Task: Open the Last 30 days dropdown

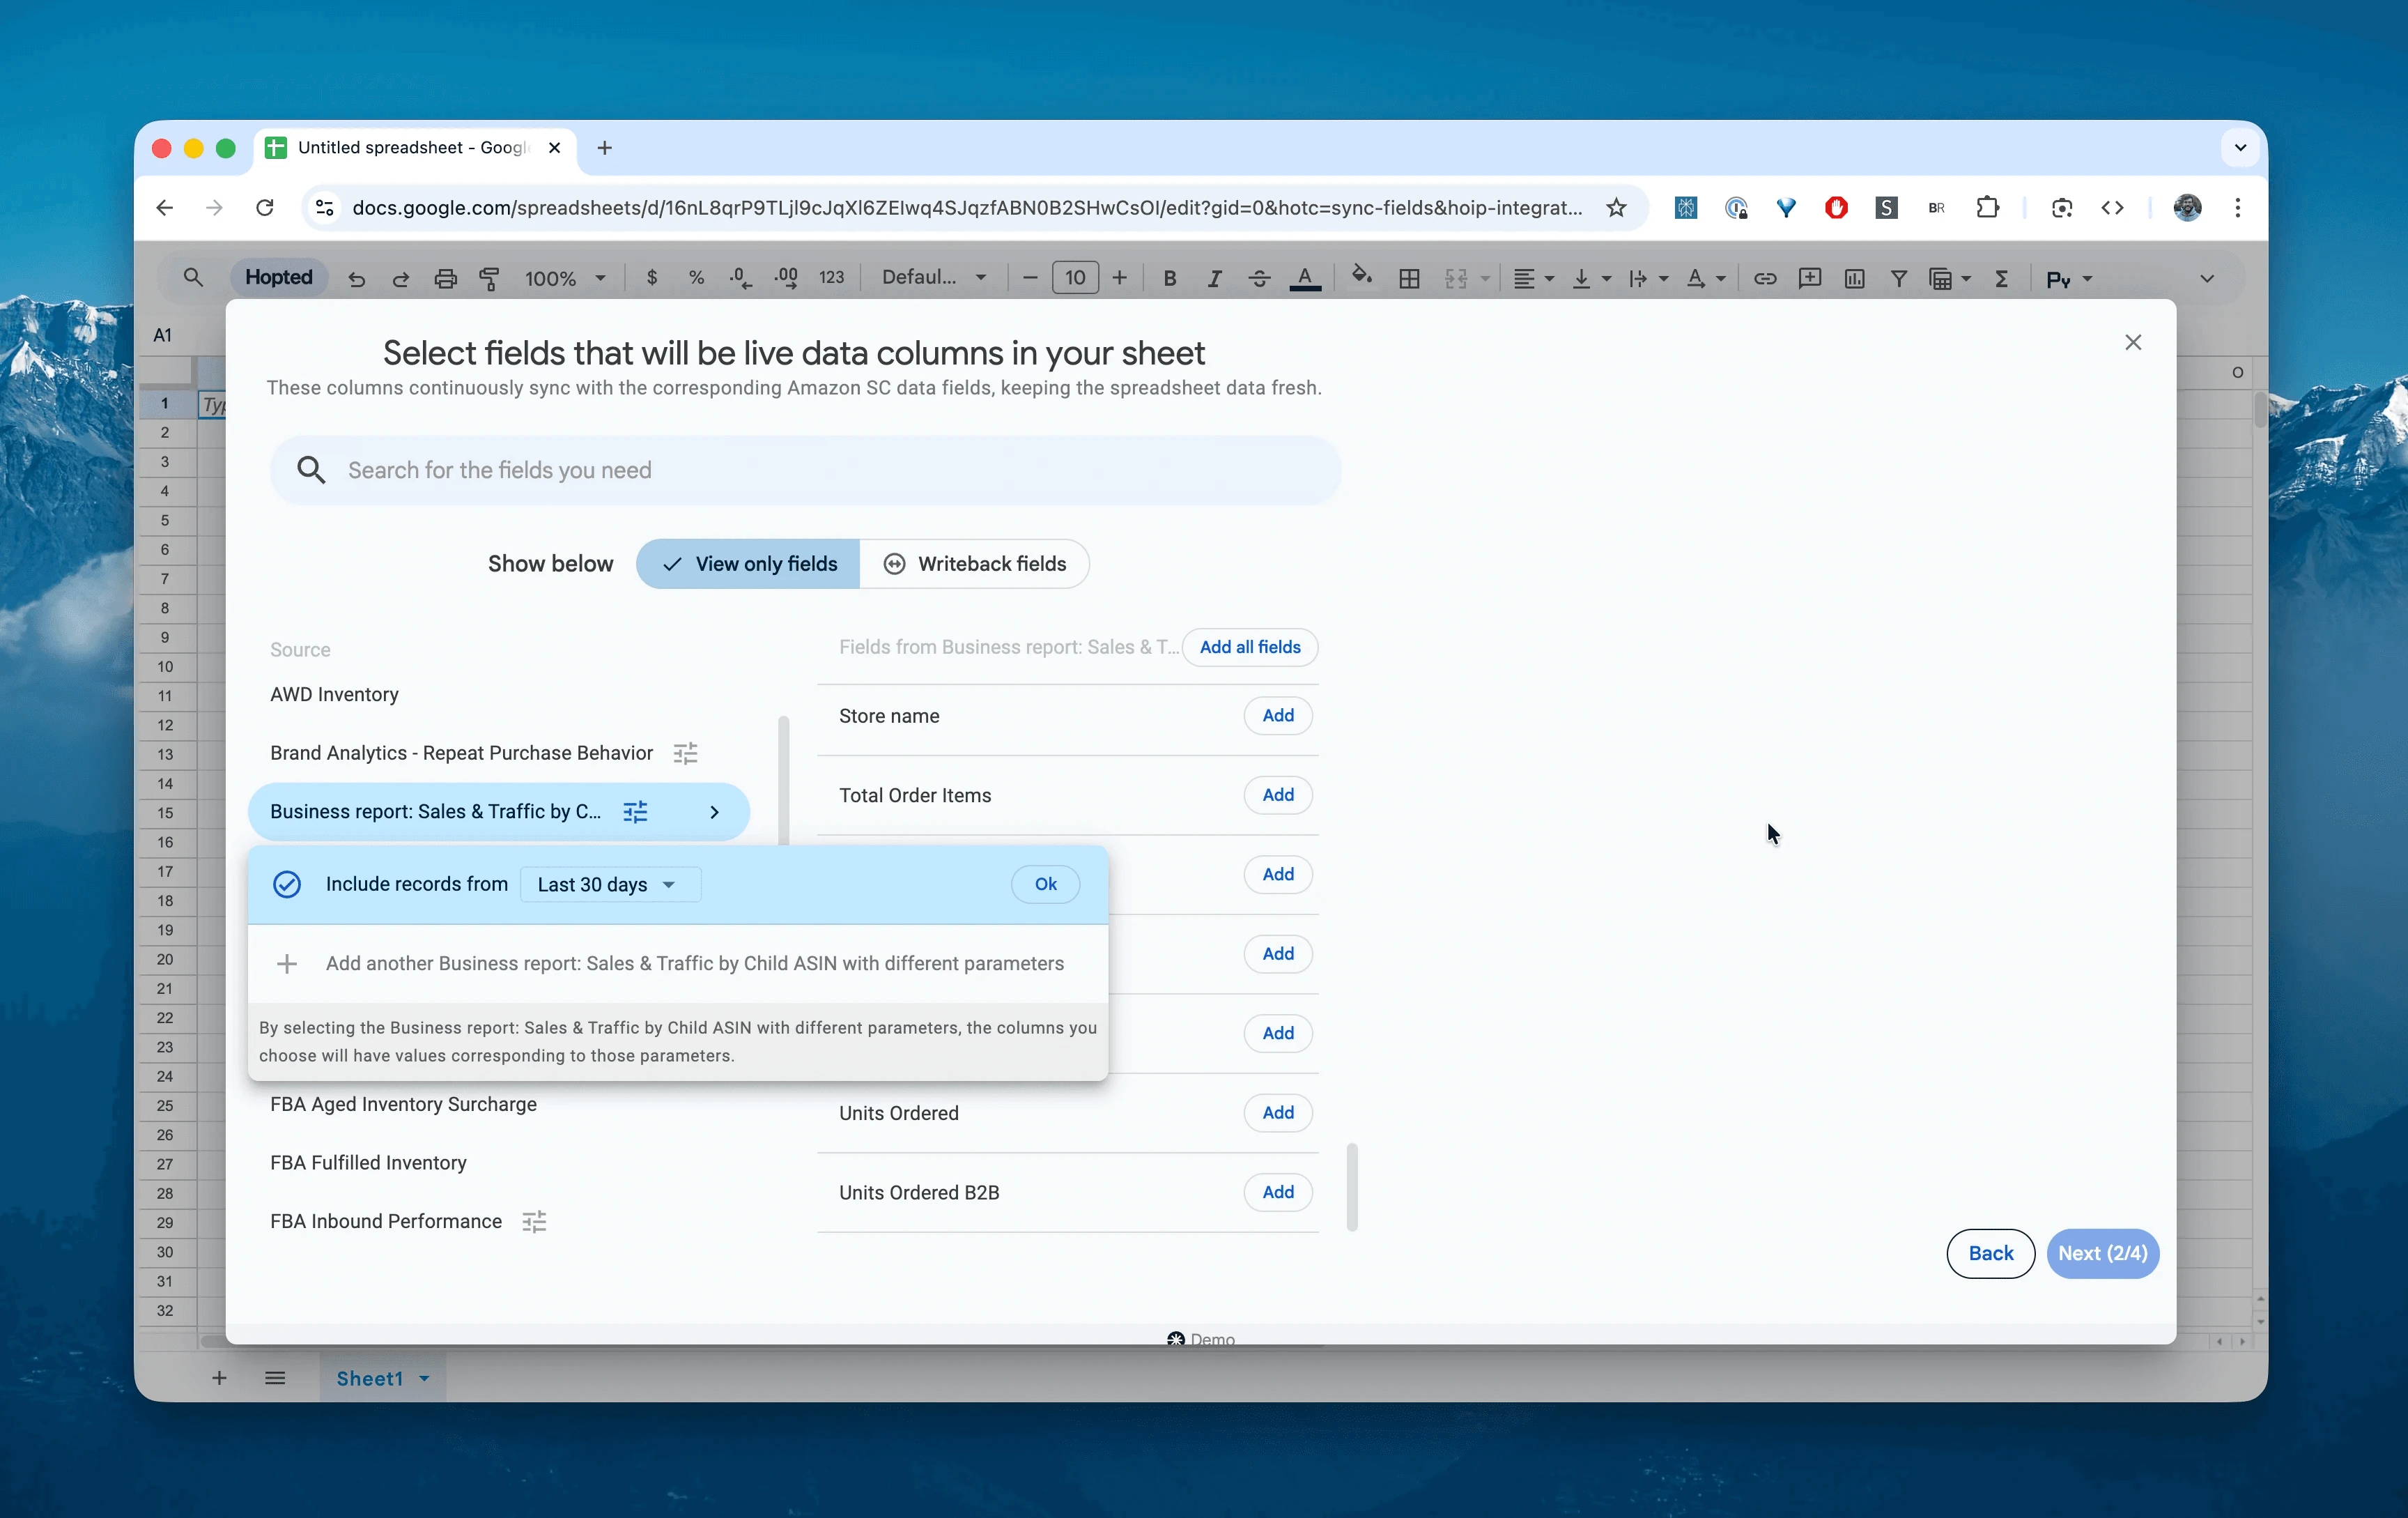Action: 610,884
